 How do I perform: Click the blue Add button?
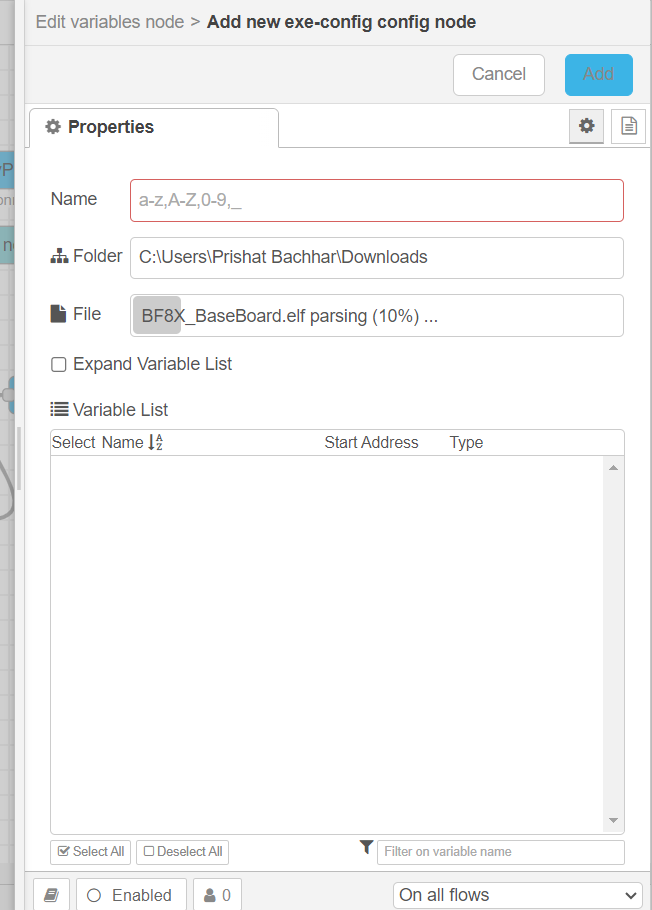599,74
